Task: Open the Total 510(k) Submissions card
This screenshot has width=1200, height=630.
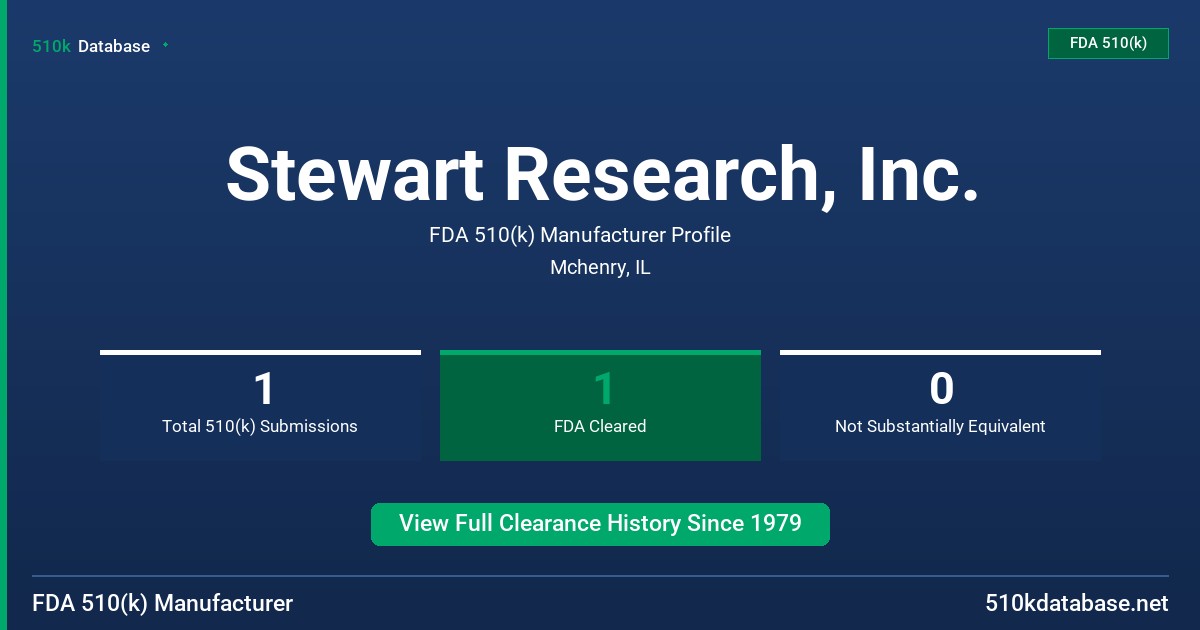Action: (260, 405)
